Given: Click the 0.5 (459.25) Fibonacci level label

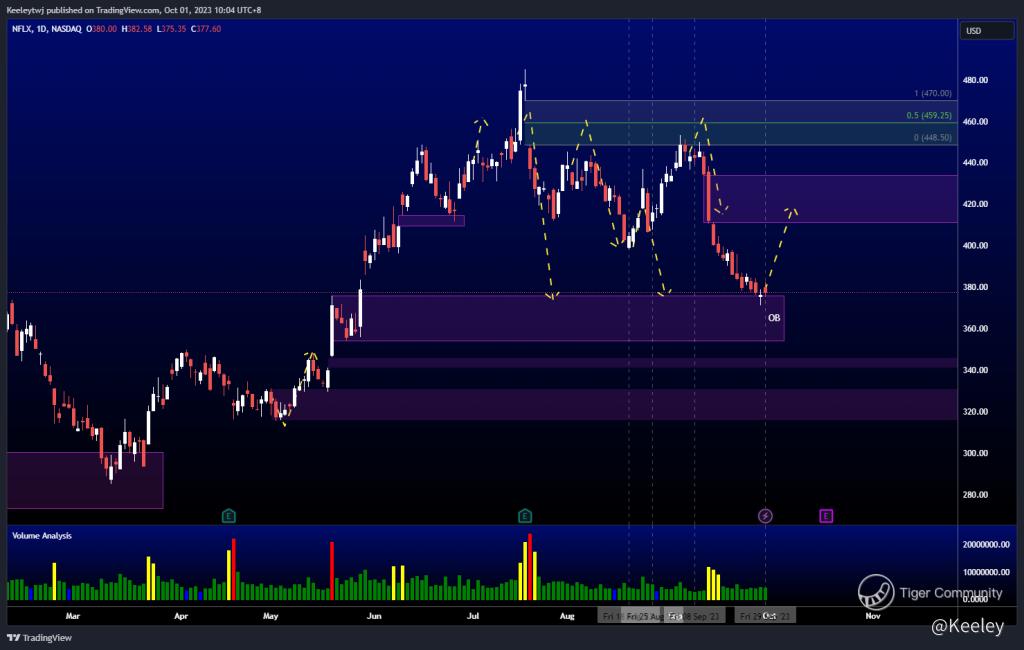Looking at the screenshot, I should pyautogui.click(x=929, y=115).
